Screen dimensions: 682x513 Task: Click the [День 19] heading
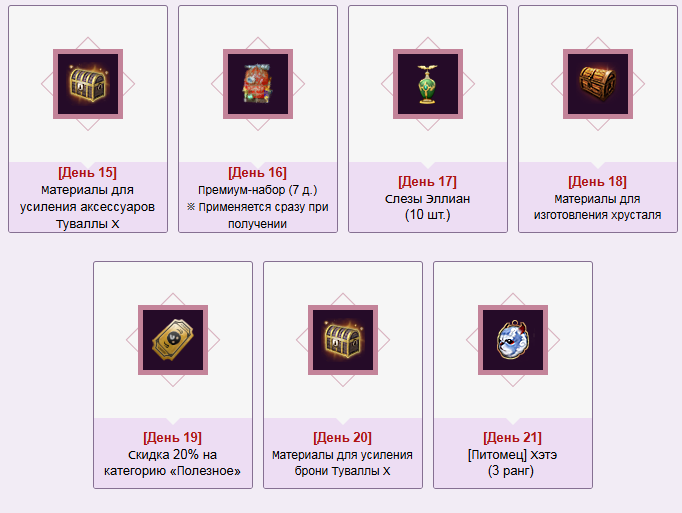pos(173,437)
